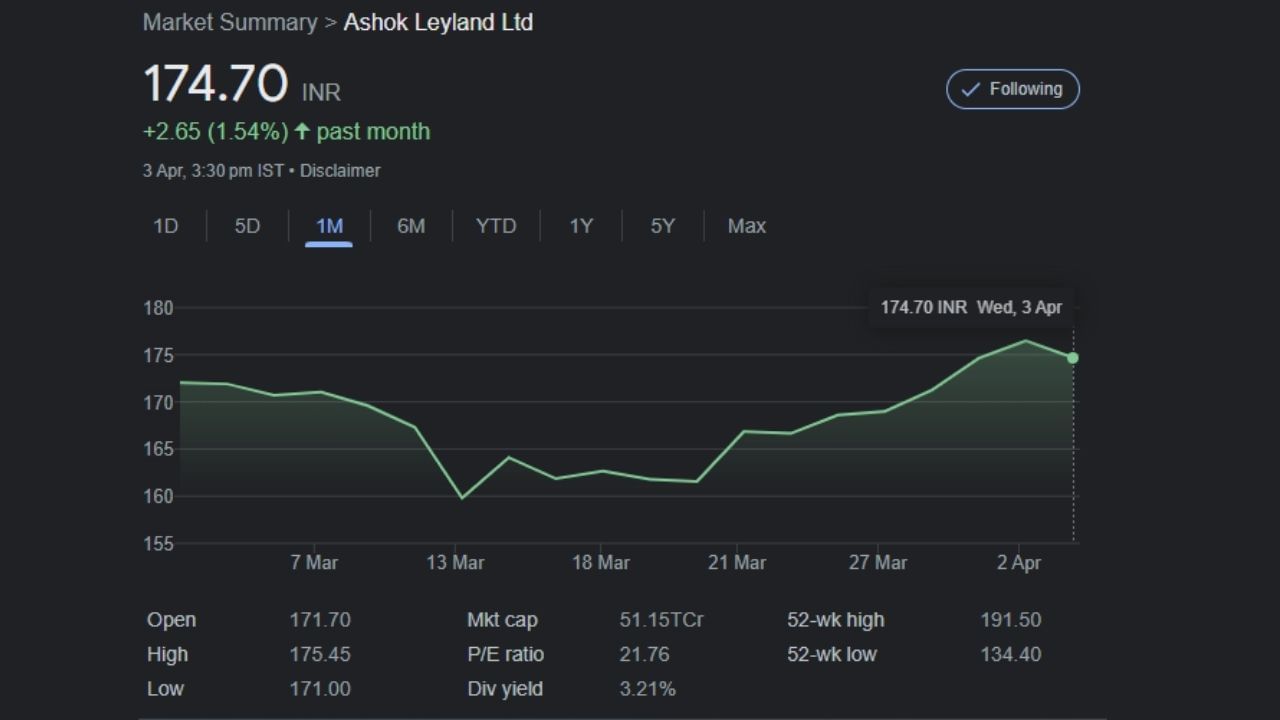Click the 18 Mar axis label
The image size is (1280, 720).
(x=600, y=563)
